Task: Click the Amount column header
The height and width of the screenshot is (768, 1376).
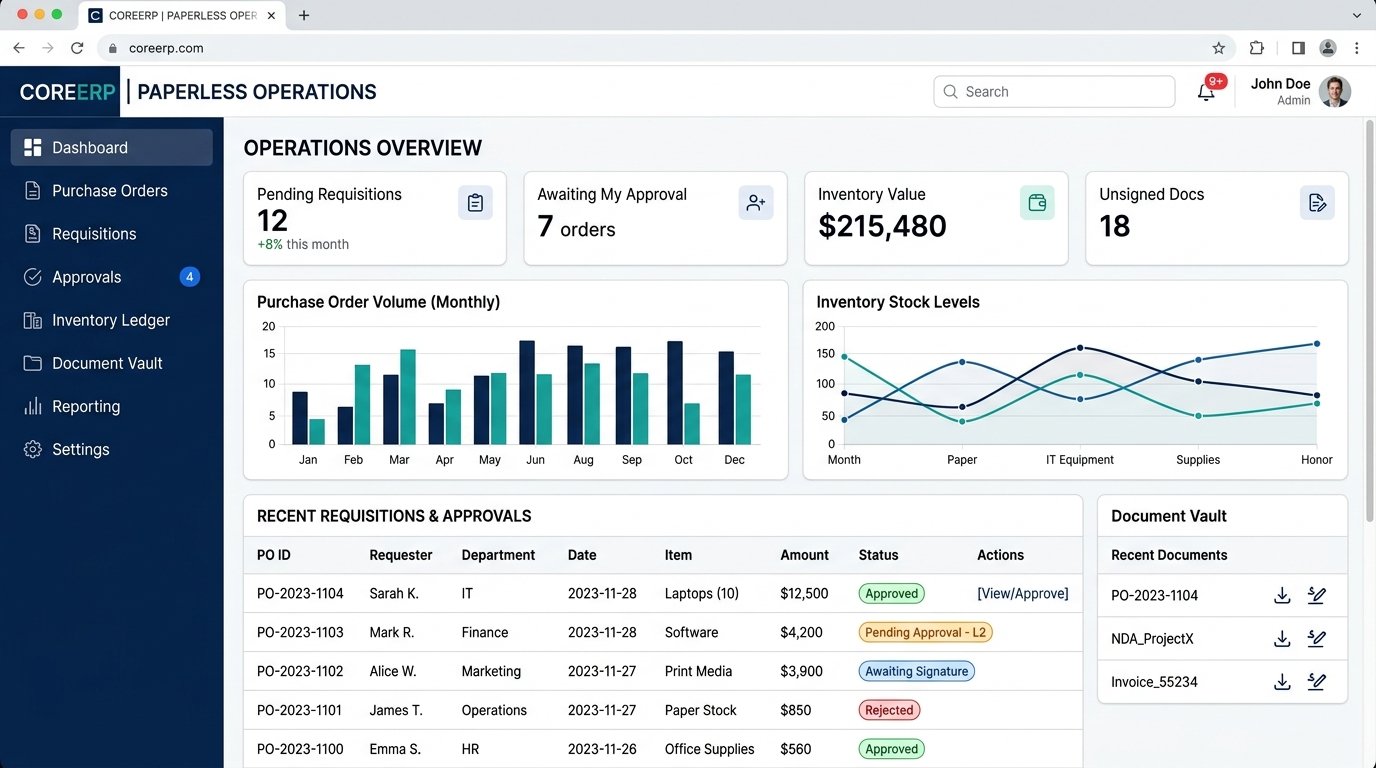Action: (805, 555)
